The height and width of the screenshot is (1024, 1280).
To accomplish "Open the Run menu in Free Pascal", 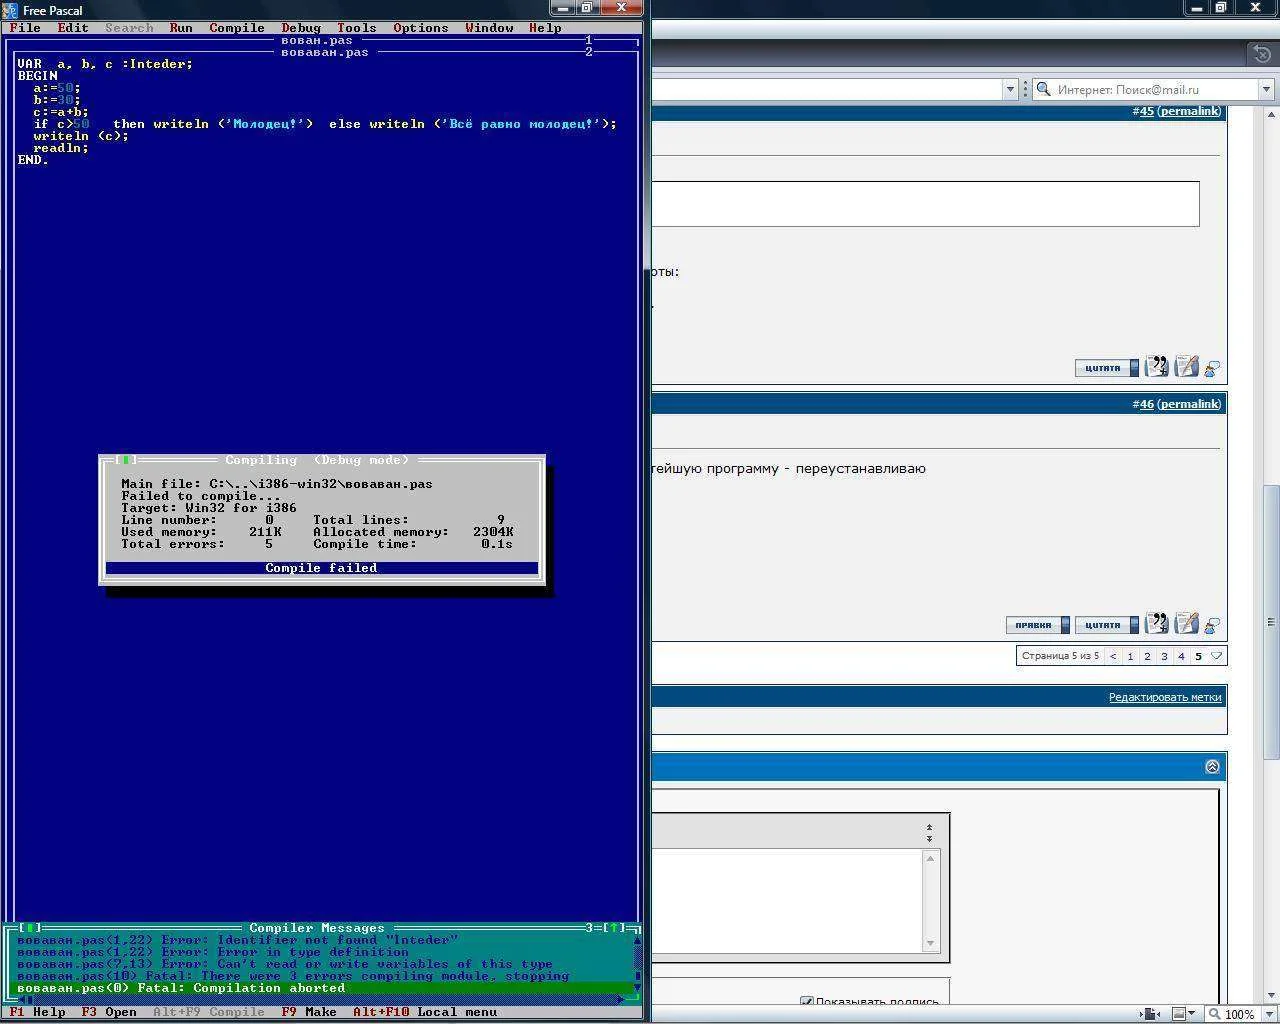I will point(181,28).
